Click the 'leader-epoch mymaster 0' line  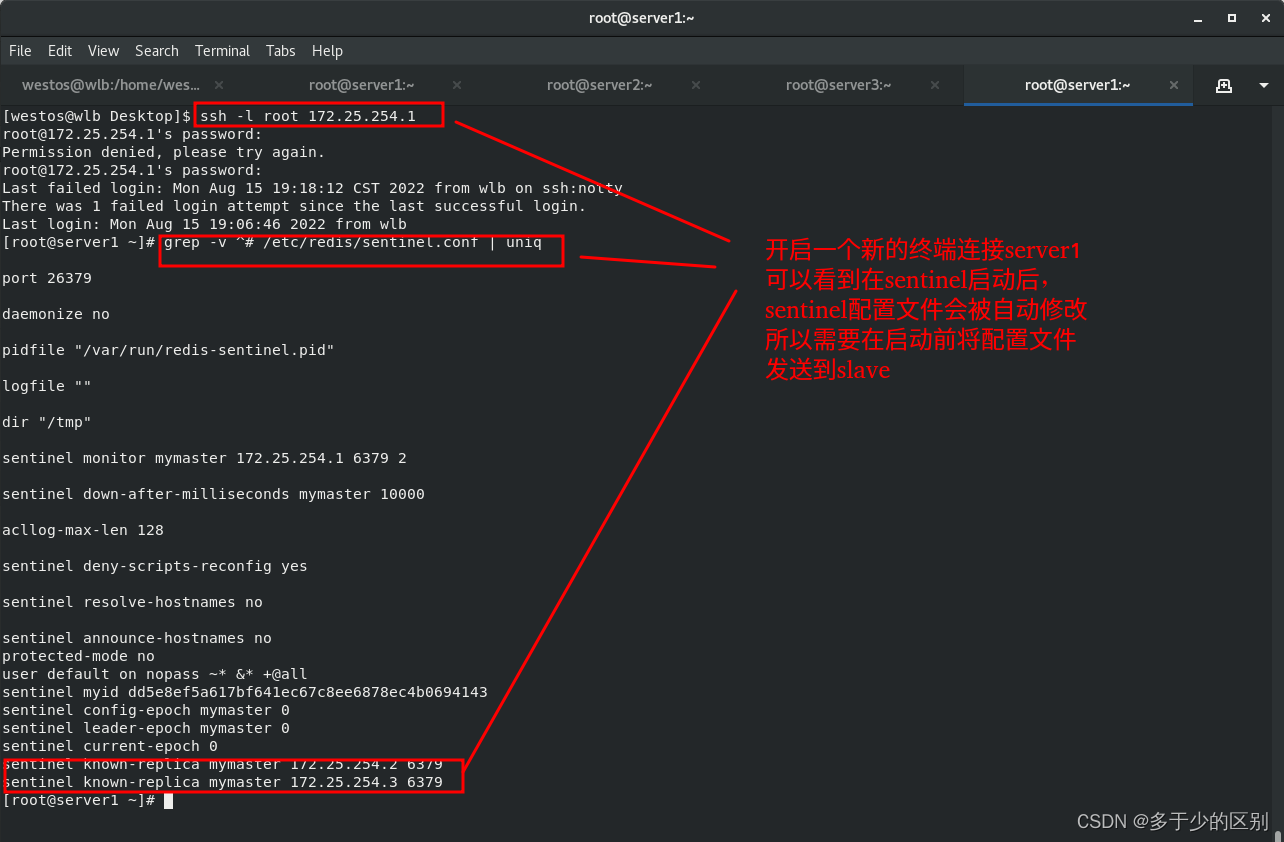146,728
